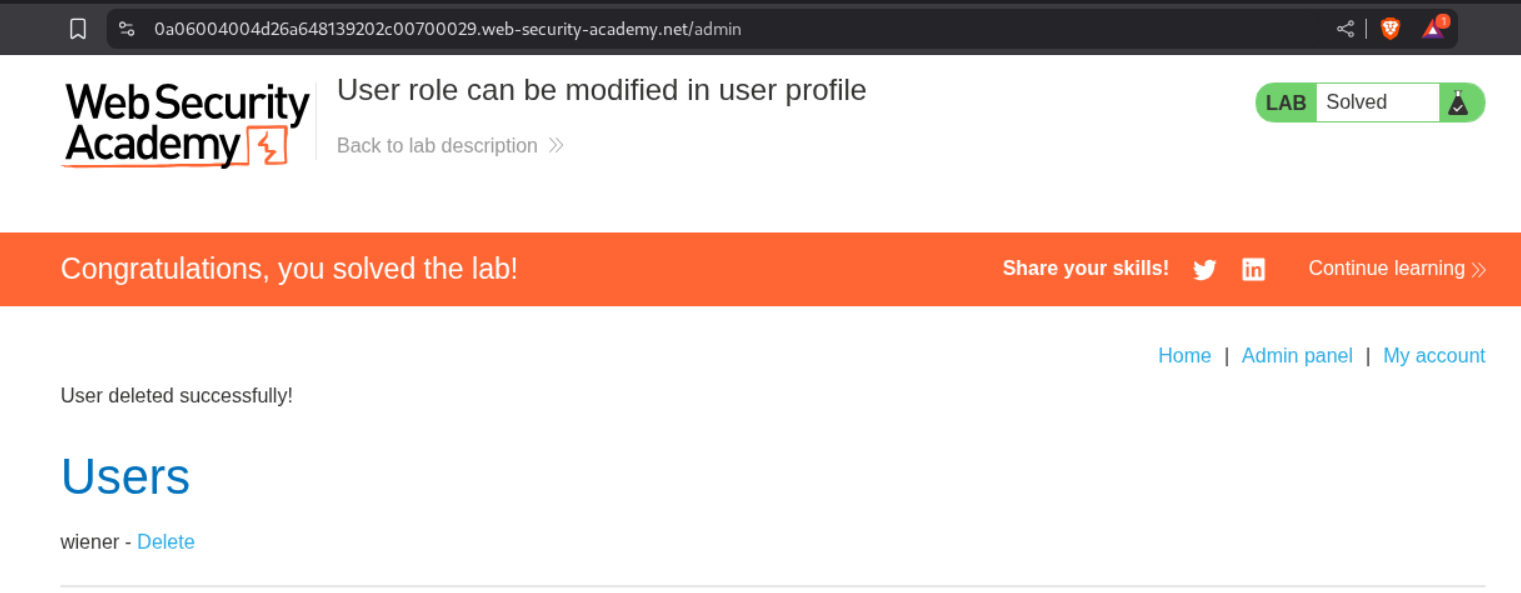The height and width of the screenshot is (593, 1521).
Task: Open the Brave Shields lion icon
Action: coord(1390,29)
